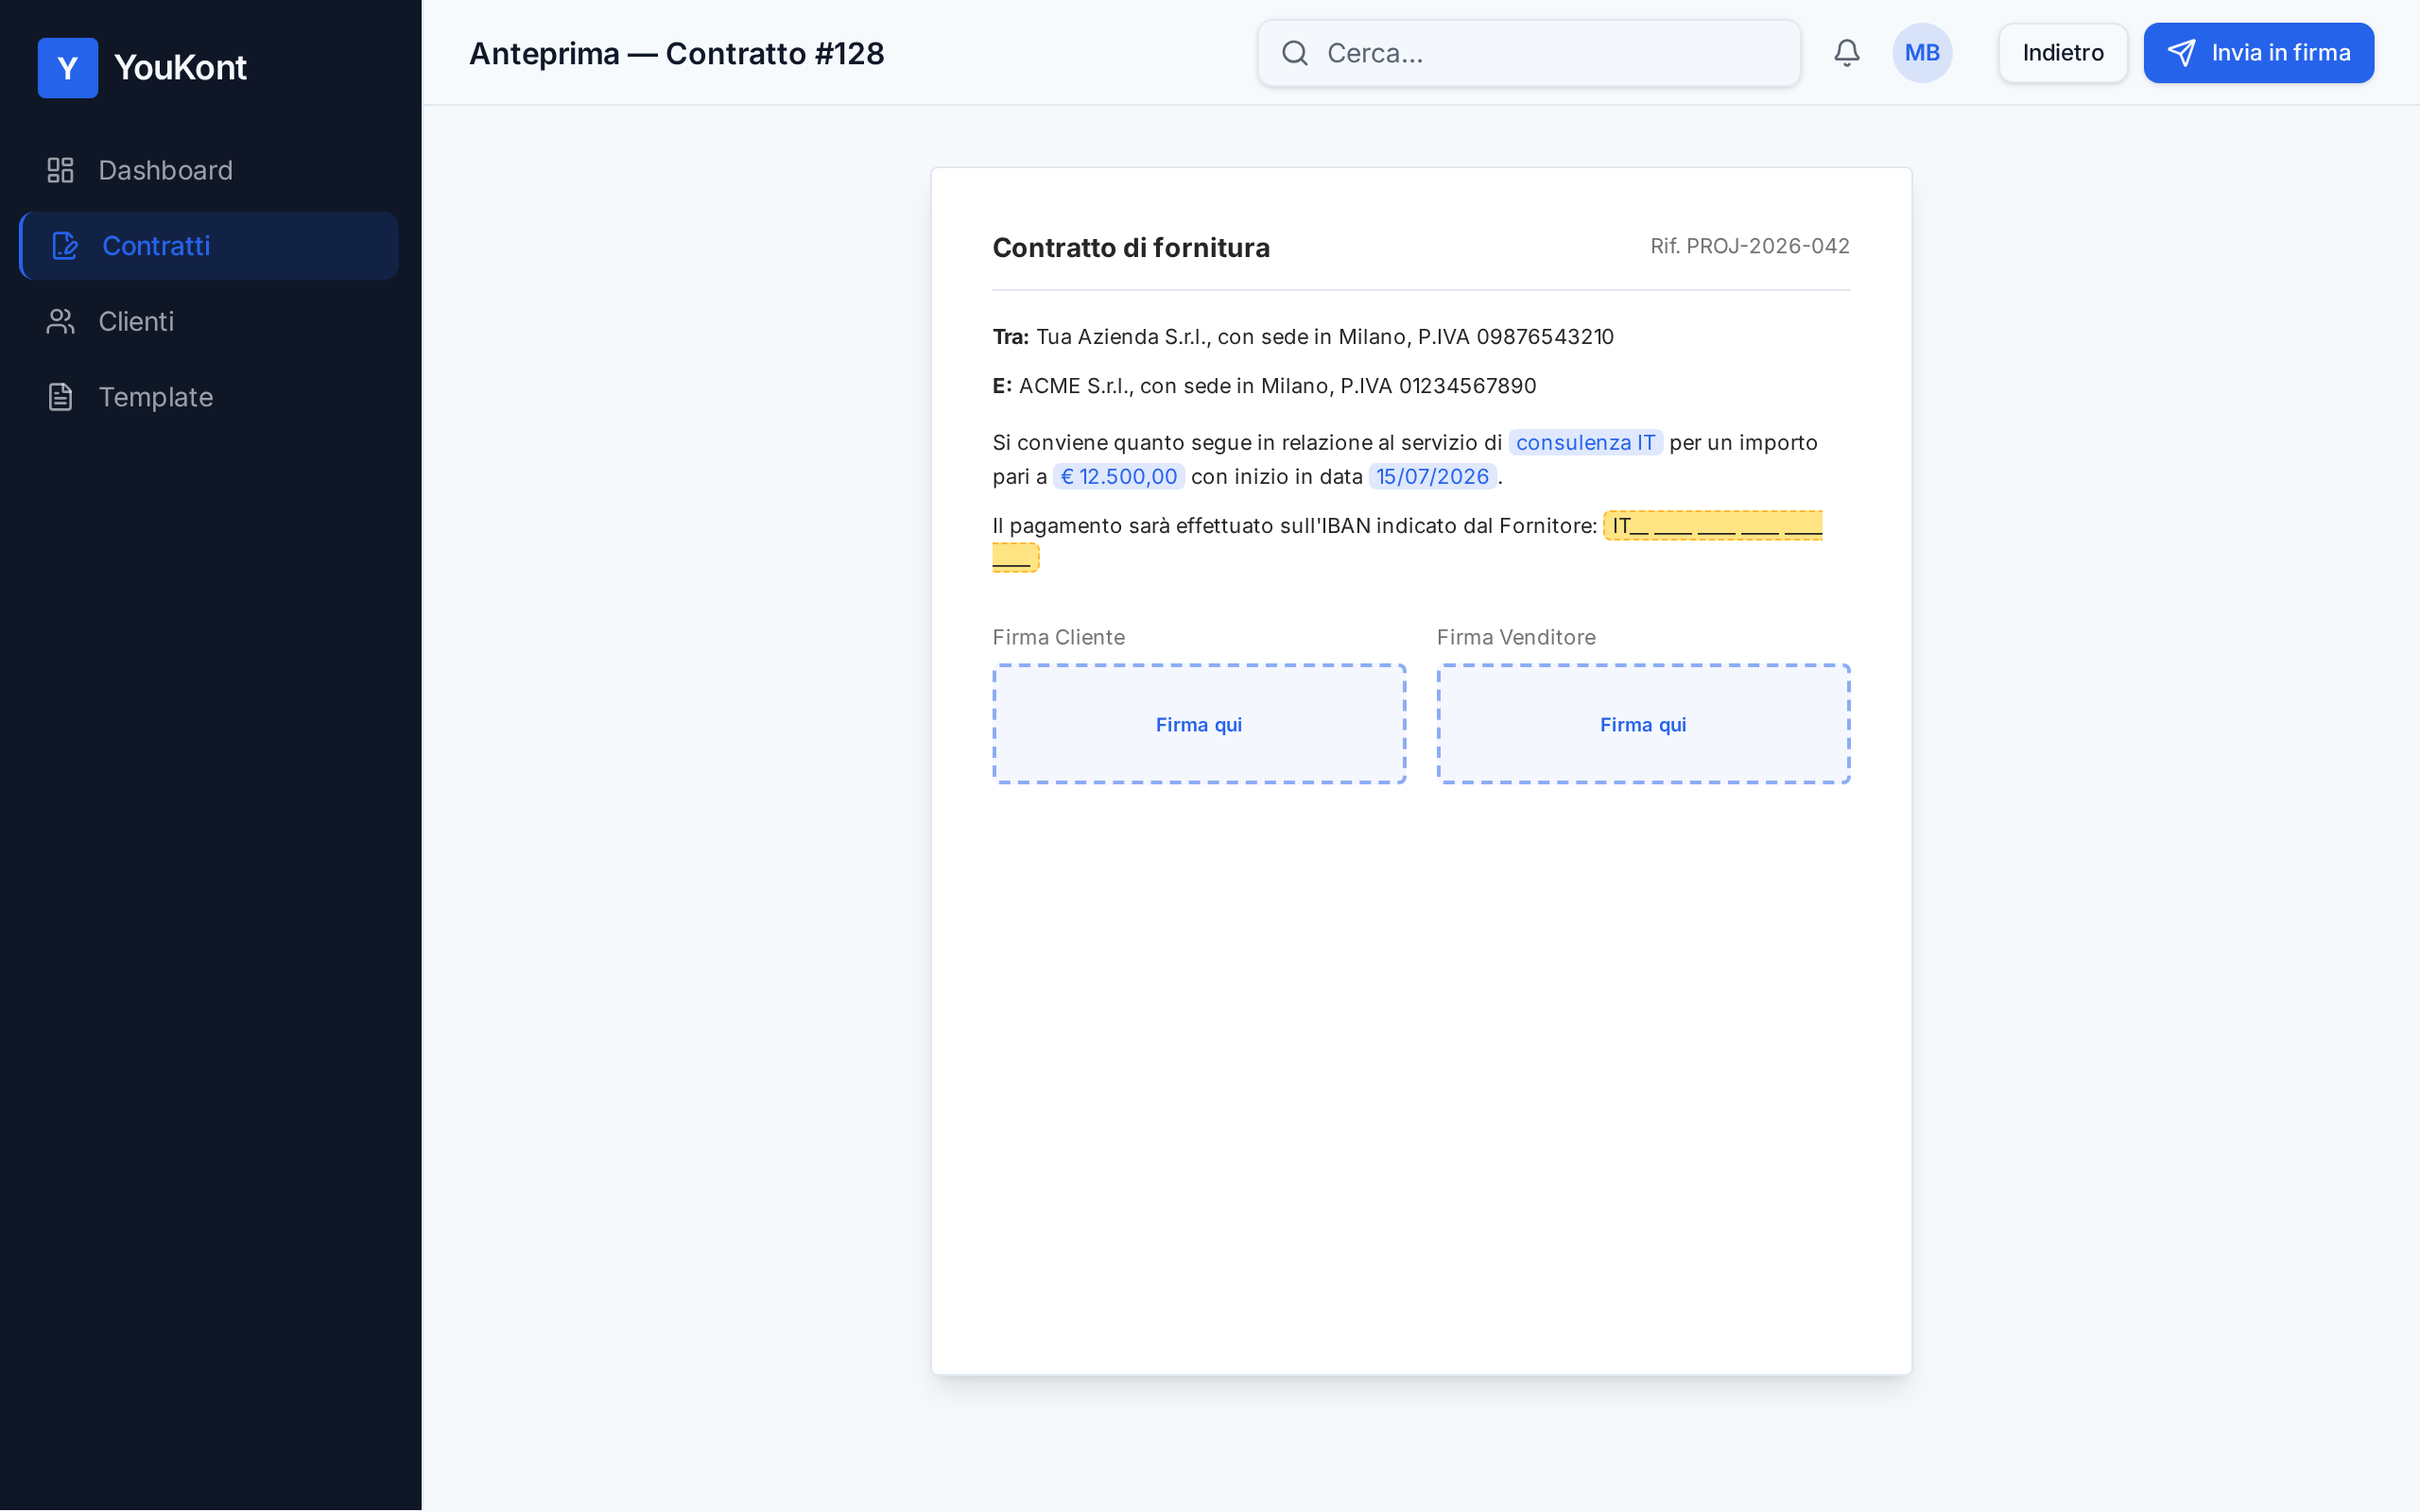Click the Rif. PROJ-2026-042 reference
2420x1512 pixels.
(1750, 246)
